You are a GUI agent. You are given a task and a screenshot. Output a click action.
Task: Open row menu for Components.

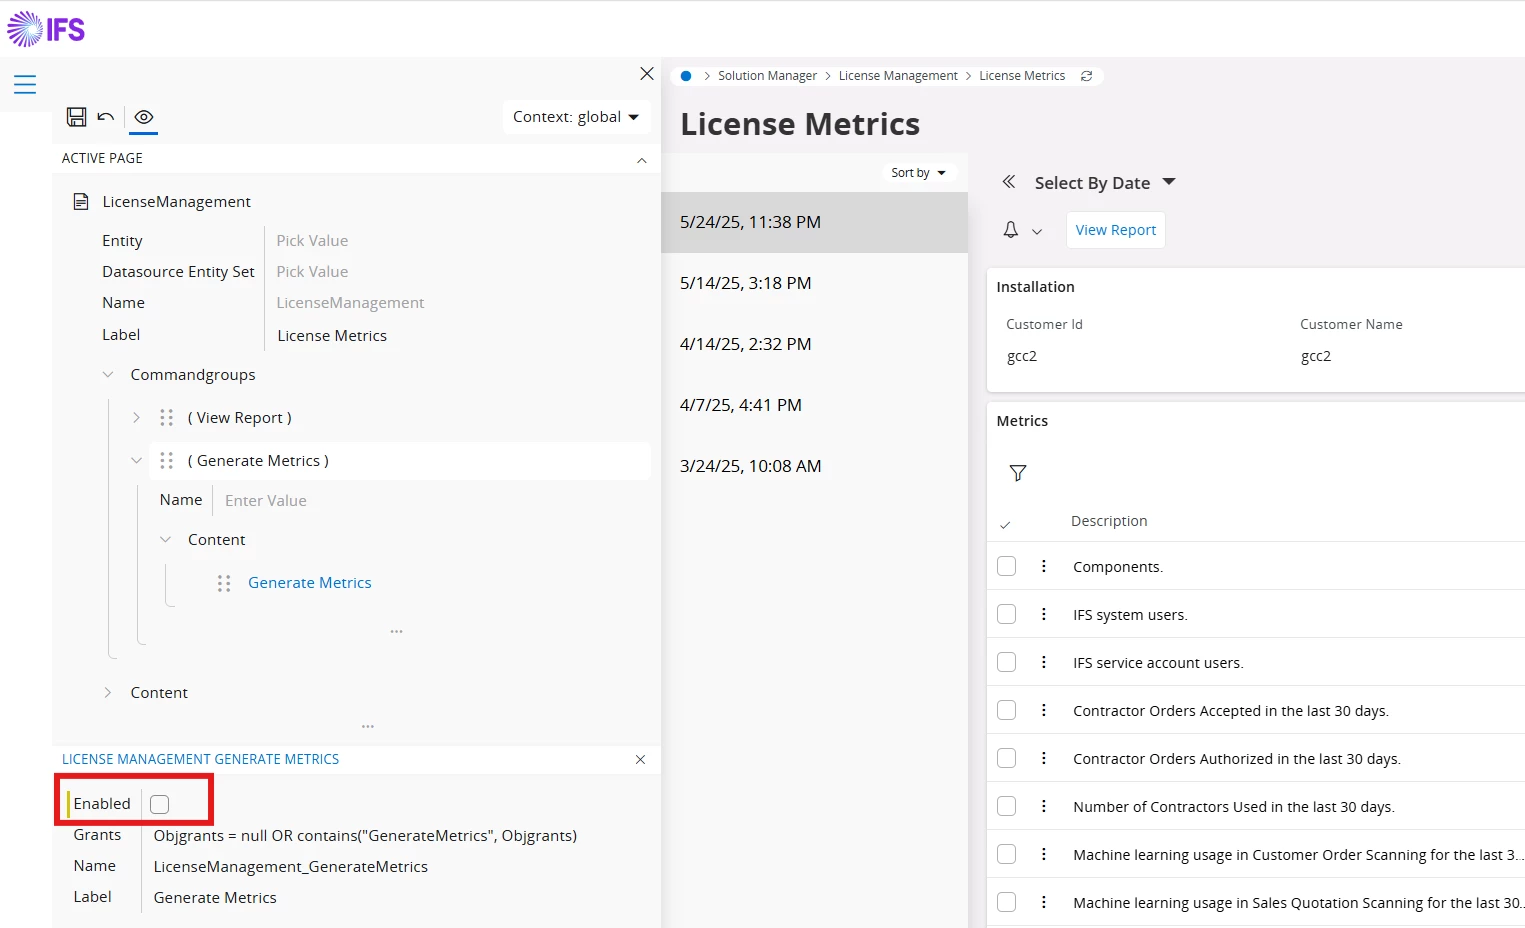coord(1044,566)
